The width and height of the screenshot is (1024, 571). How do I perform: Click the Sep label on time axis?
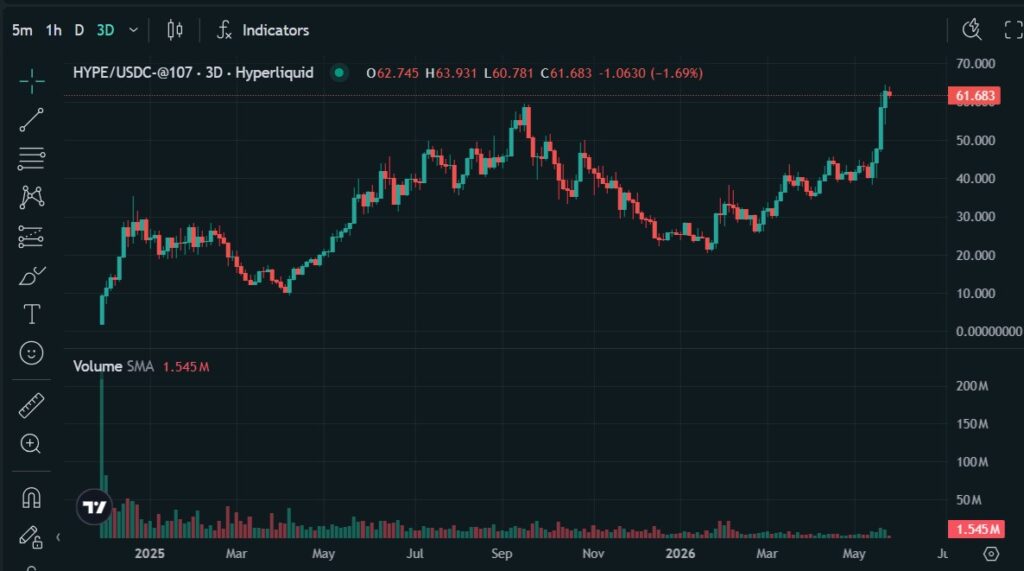(x=502, y=554)
